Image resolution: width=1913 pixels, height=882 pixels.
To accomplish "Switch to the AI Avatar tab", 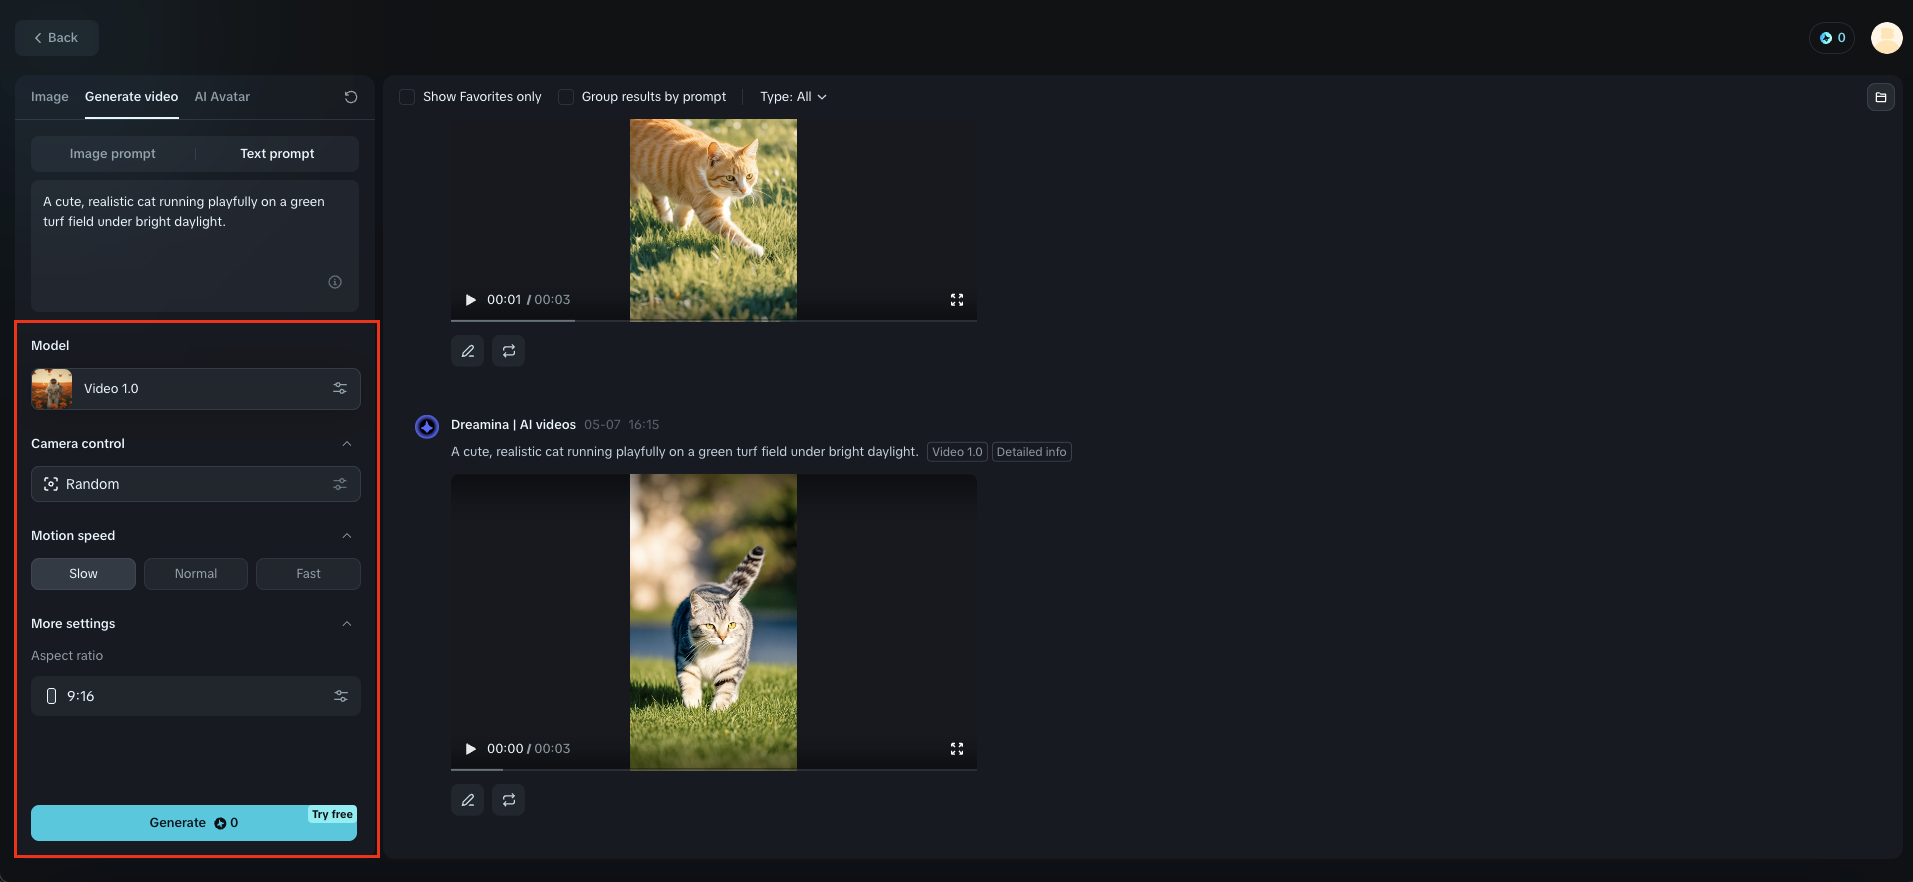I will [x=222, y=97].
